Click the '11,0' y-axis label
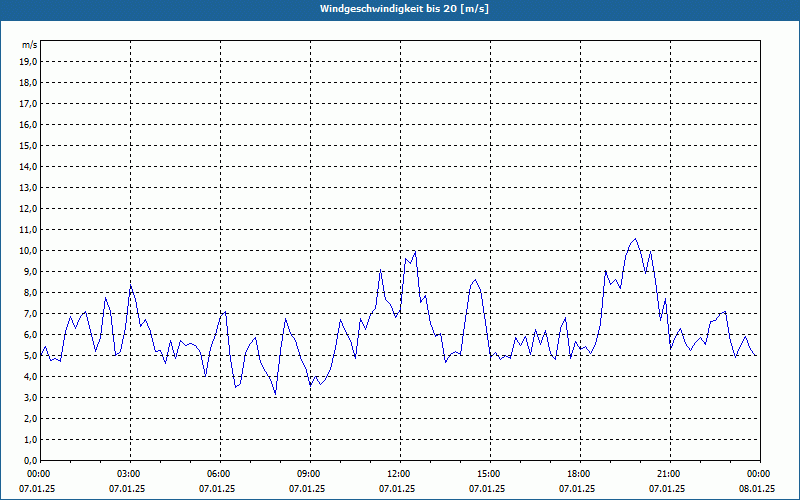Viewport: 800px width, 500px height. [29, 230]
